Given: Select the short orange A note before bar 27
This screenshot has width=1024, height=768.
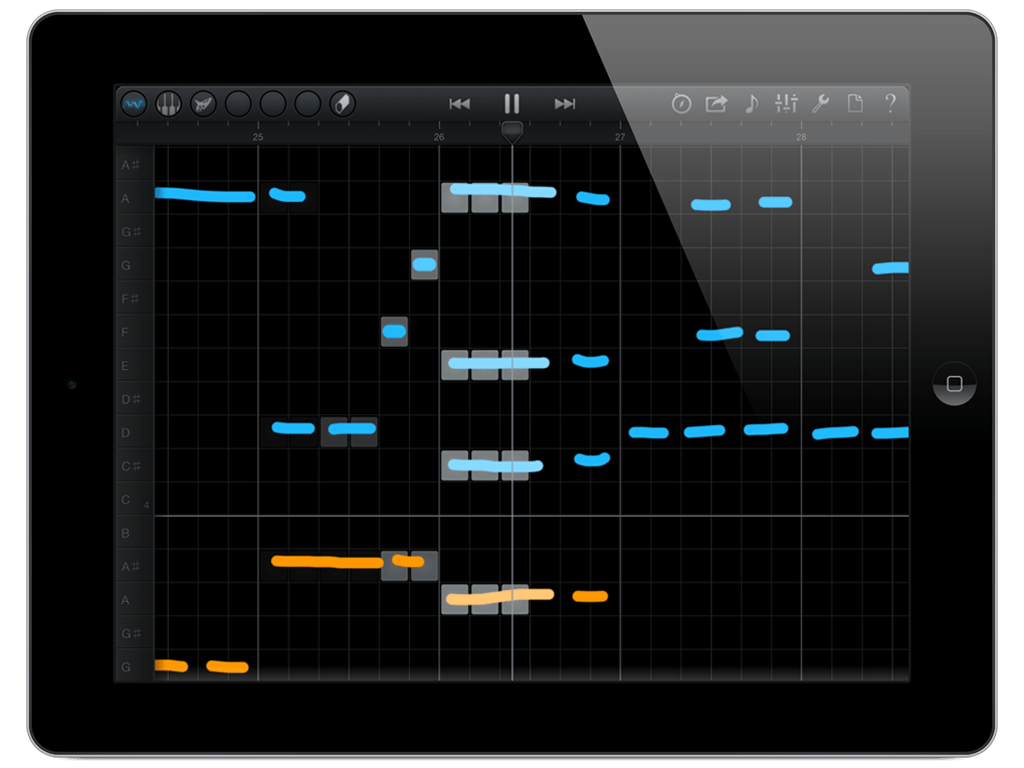Looking at the screenshot, I should click(590, 596).
